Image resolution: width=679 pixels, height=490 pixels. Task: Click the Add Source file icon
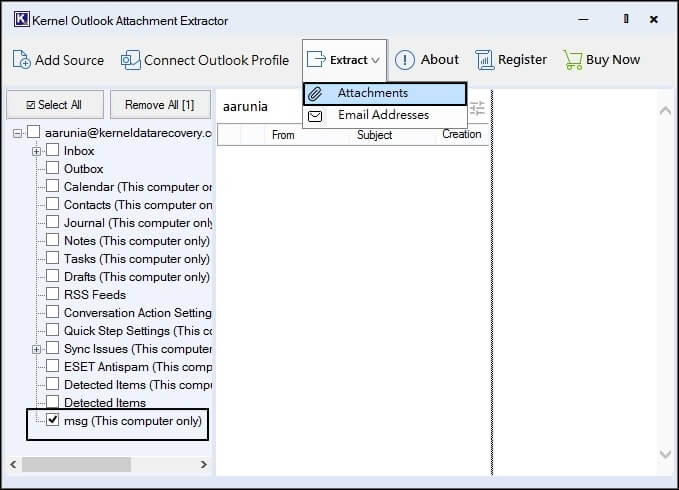pos(21,60)
